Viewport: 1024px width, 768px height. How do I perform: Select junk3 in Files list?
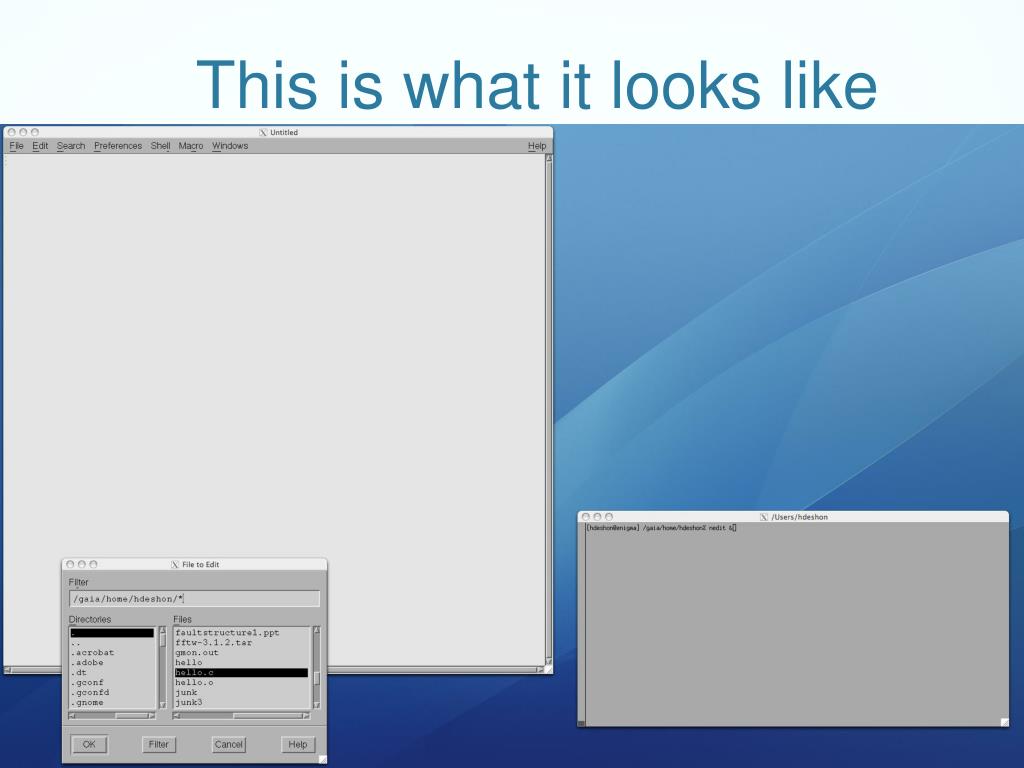click(242, 702)
